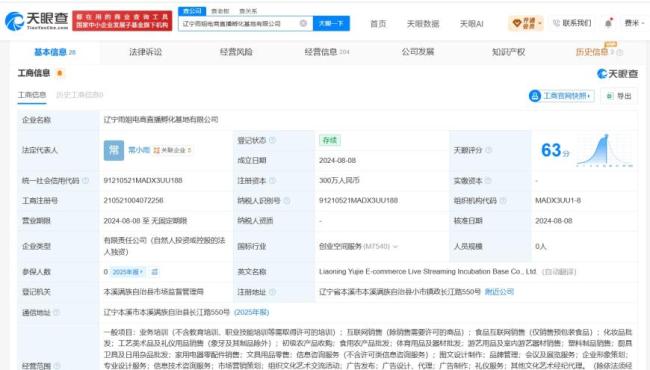Screen dimensions: 650x370
Task: Switch to the 基本信息 tab
Action: click(x=55, y=52)
